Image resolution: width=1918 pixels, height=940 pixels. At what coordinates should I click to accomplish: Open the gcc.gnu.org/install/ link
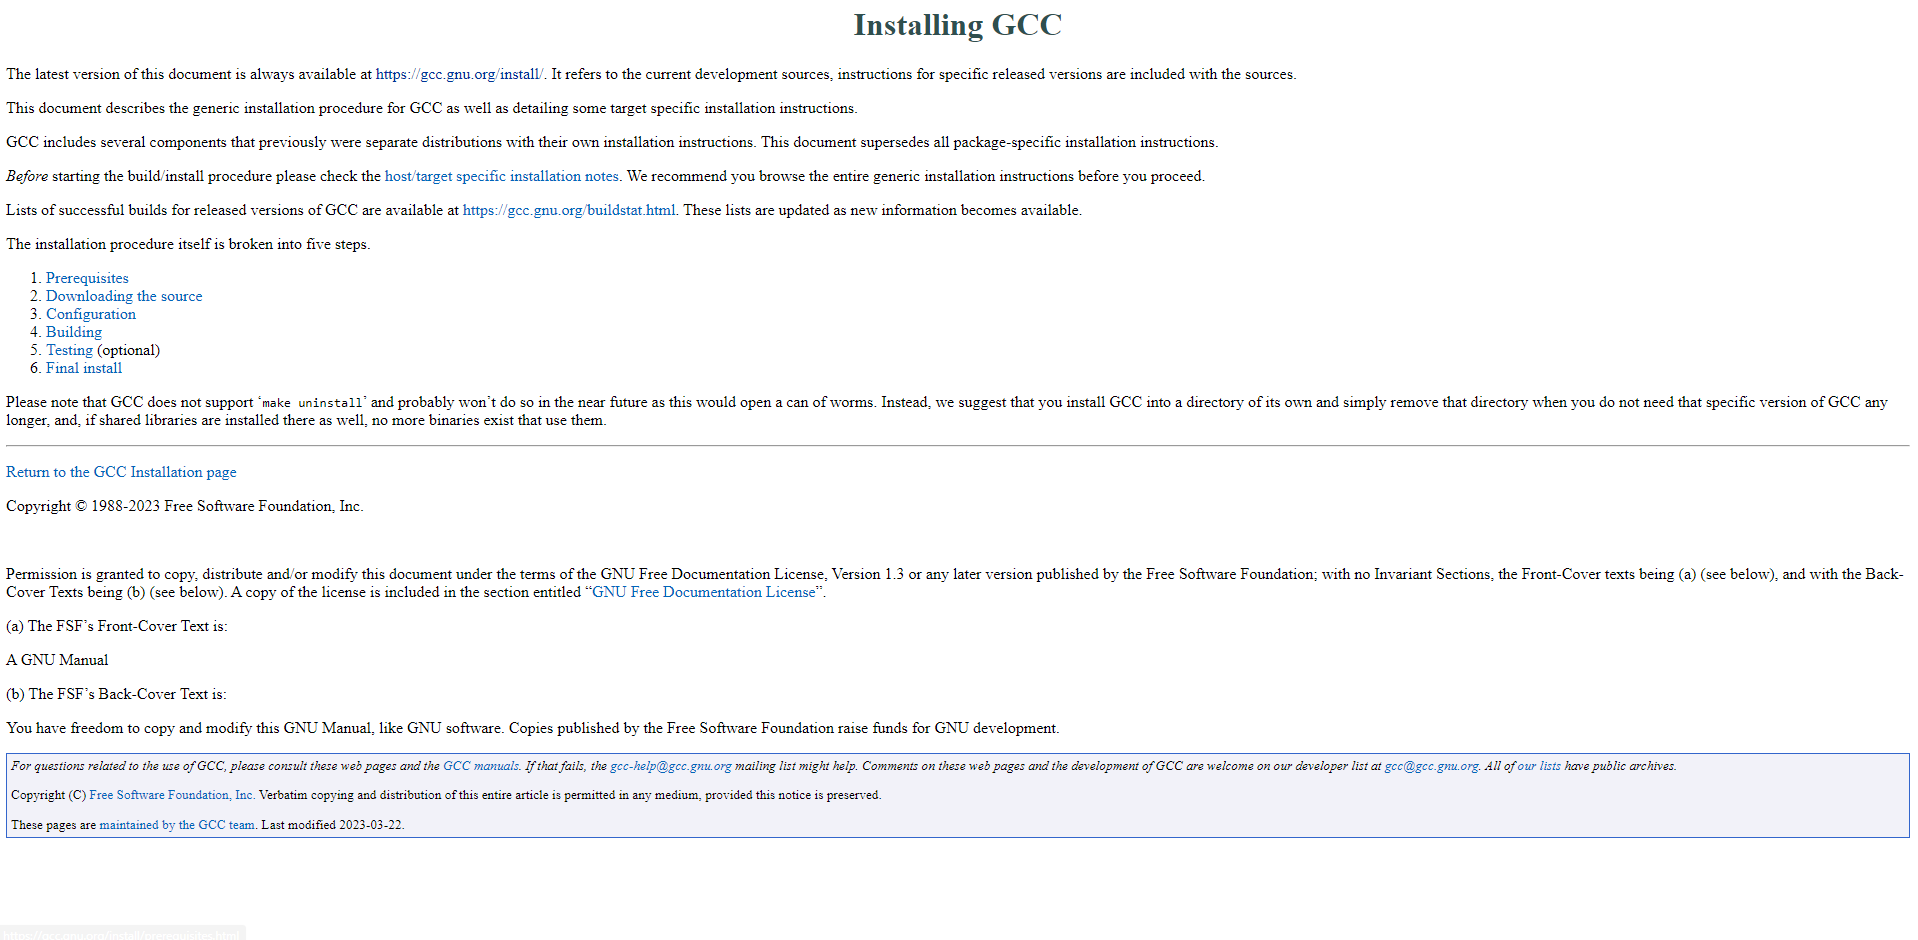459,74
